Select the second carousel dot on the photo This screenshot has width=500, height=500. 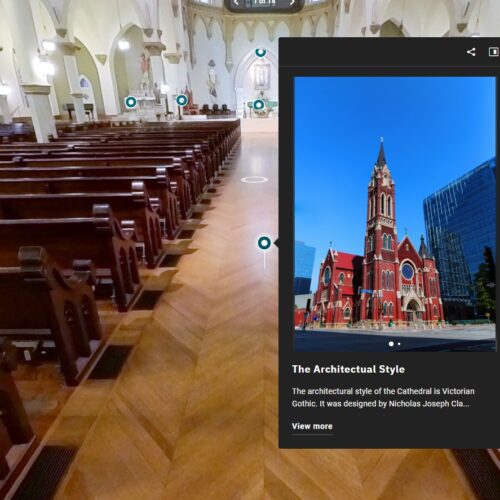click(399, 344)
